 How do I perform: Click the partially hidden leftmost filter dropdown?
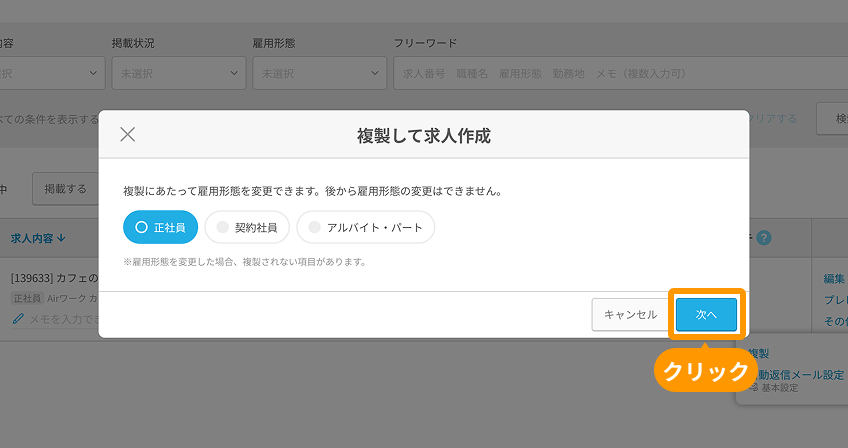pyautogui.click(x=52, y=73)
